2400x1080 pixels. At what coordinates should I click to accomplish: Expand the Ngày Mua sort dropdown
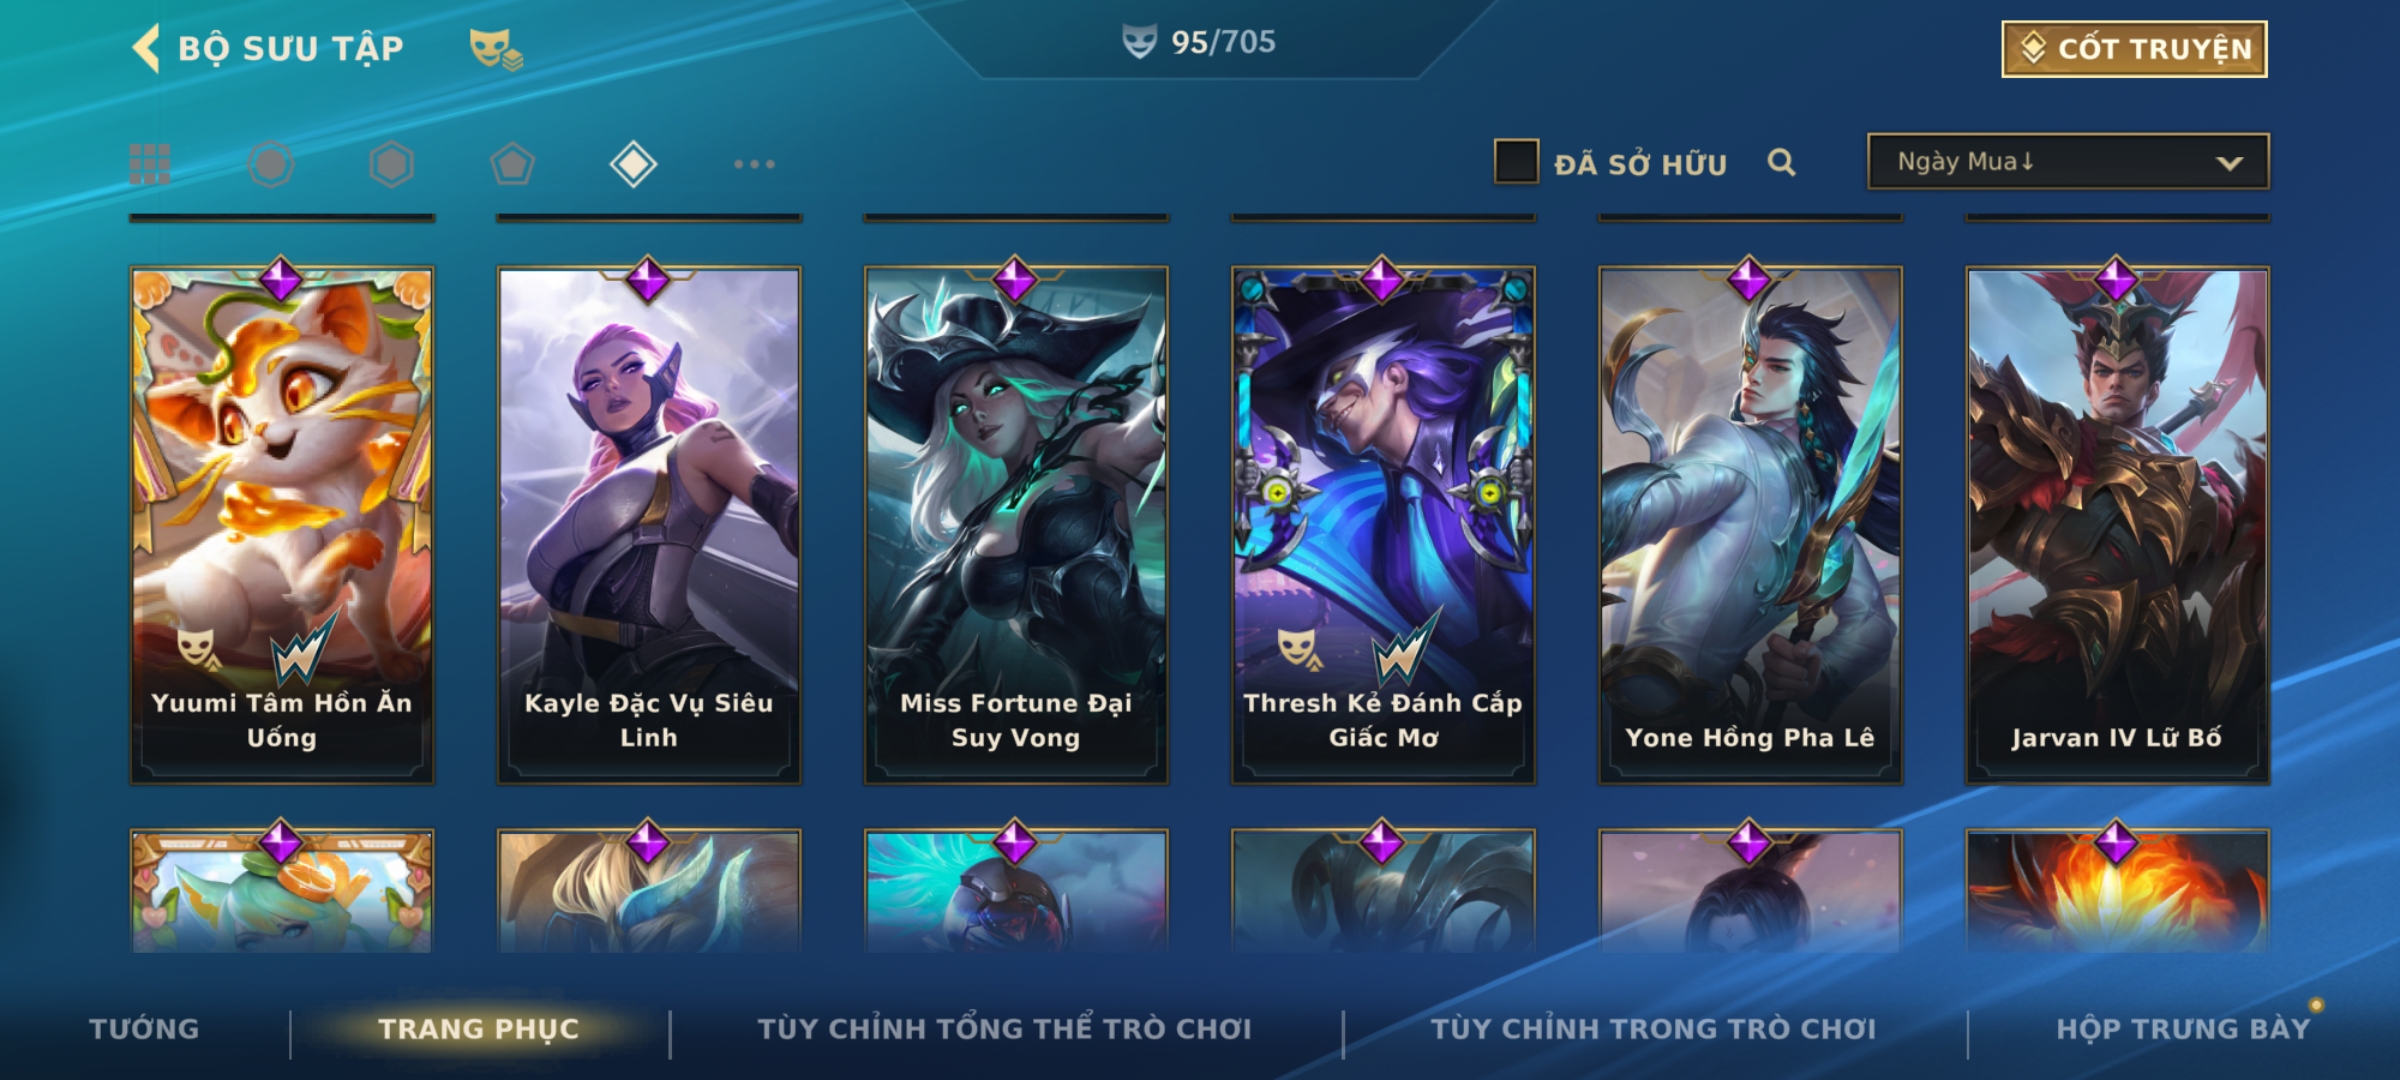tap(2068, 162)
